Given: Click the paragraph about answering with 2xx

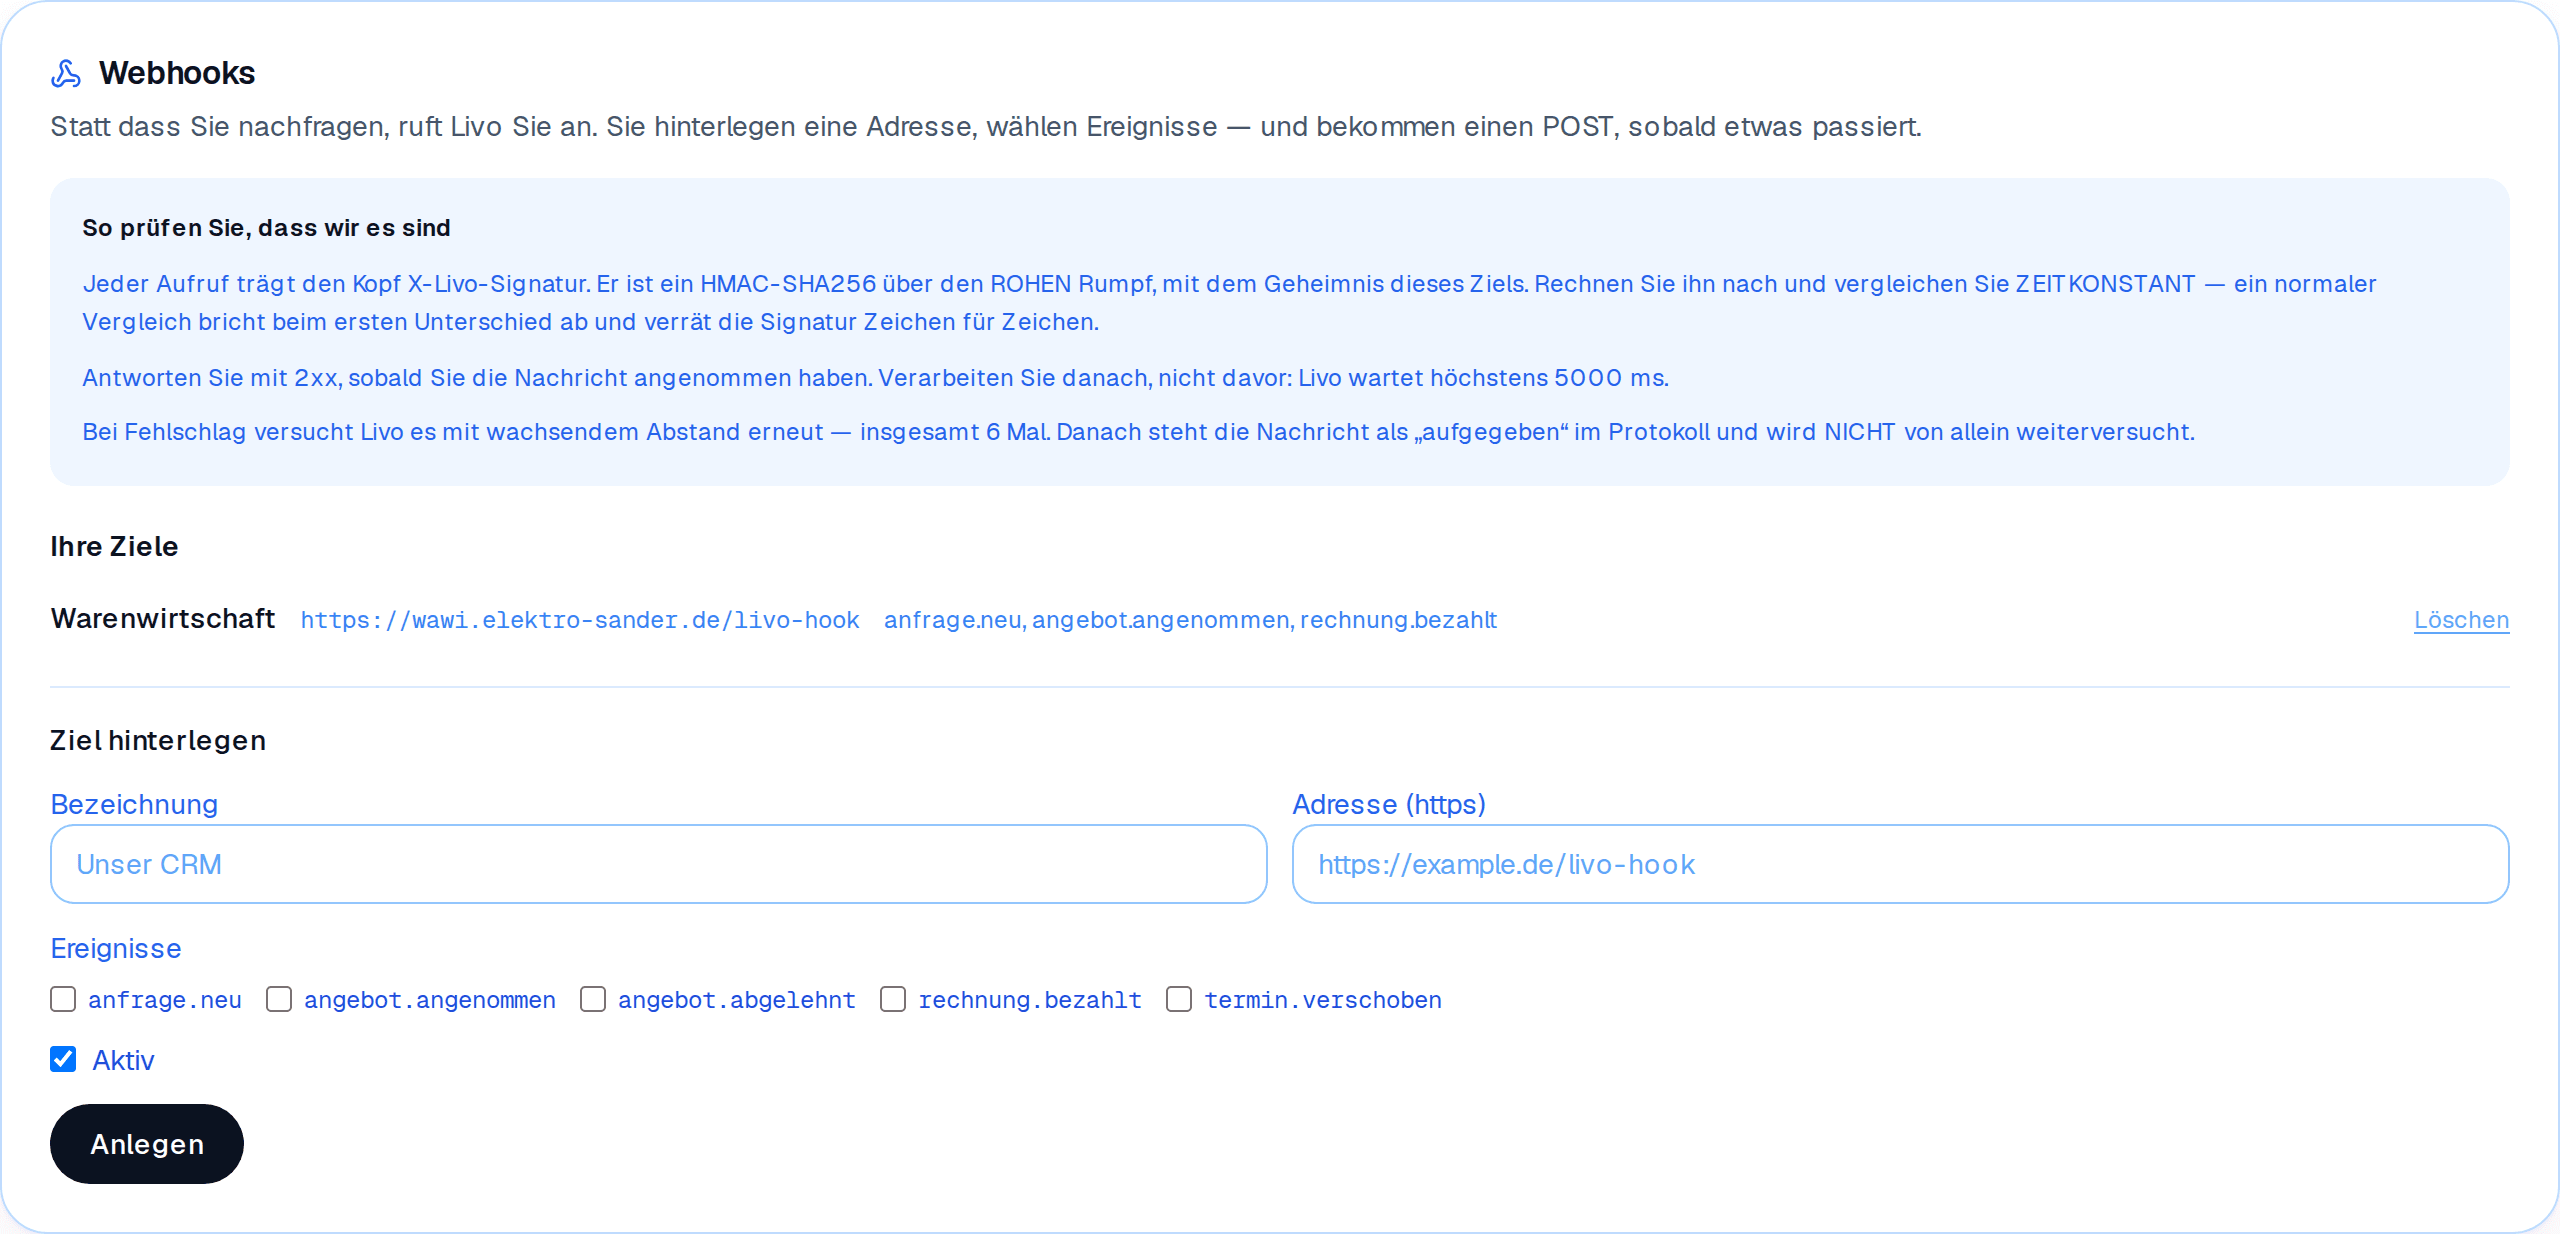Looking at the screenshot, I should [x=875, y=378].
